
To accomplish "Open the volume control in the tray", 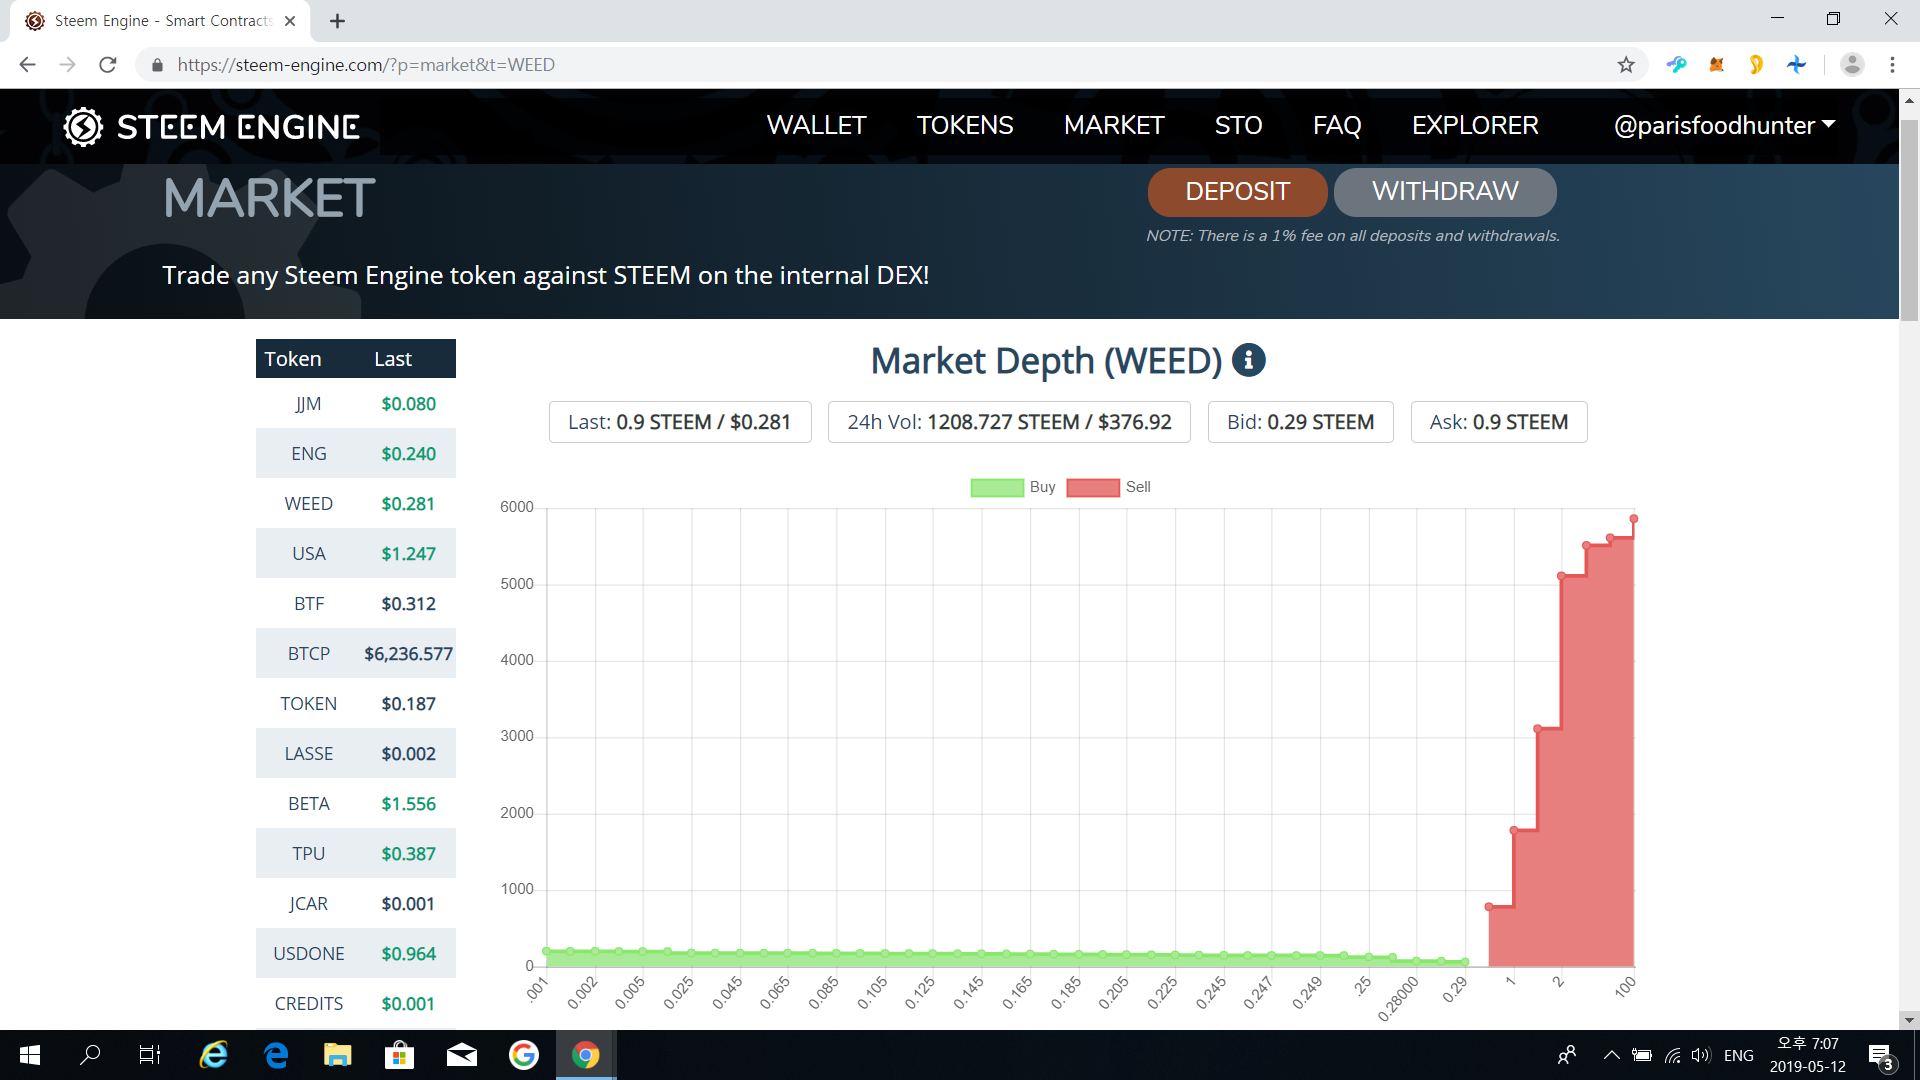I will click(1700, 1055).
